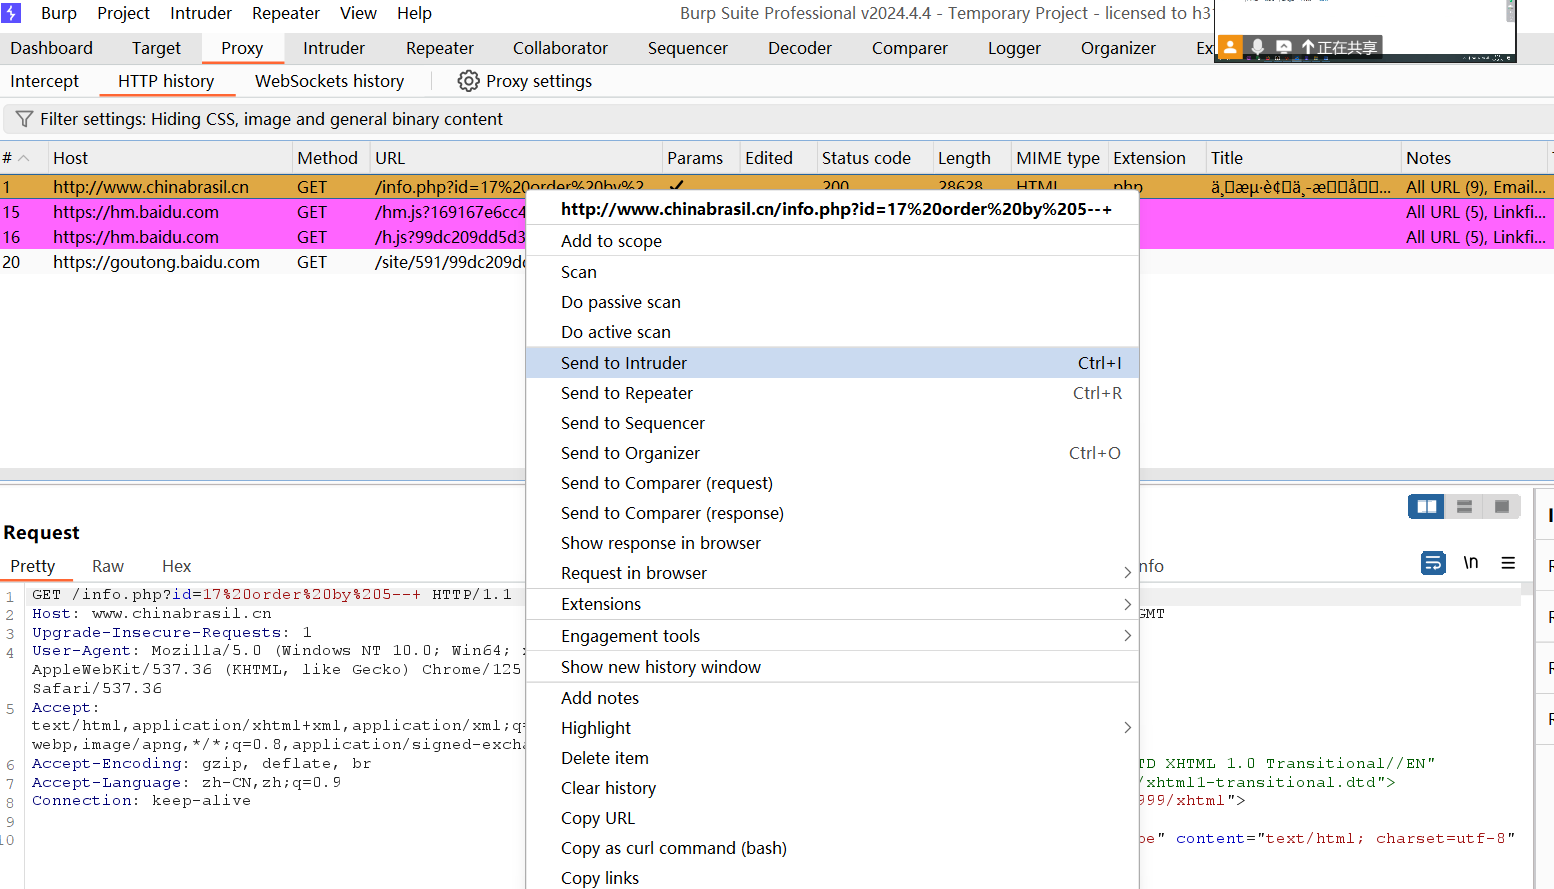1554x889 pixels.
Task: Select Copy as curl command (bash)
Action: pyautogui.click(x=832, y=848)
